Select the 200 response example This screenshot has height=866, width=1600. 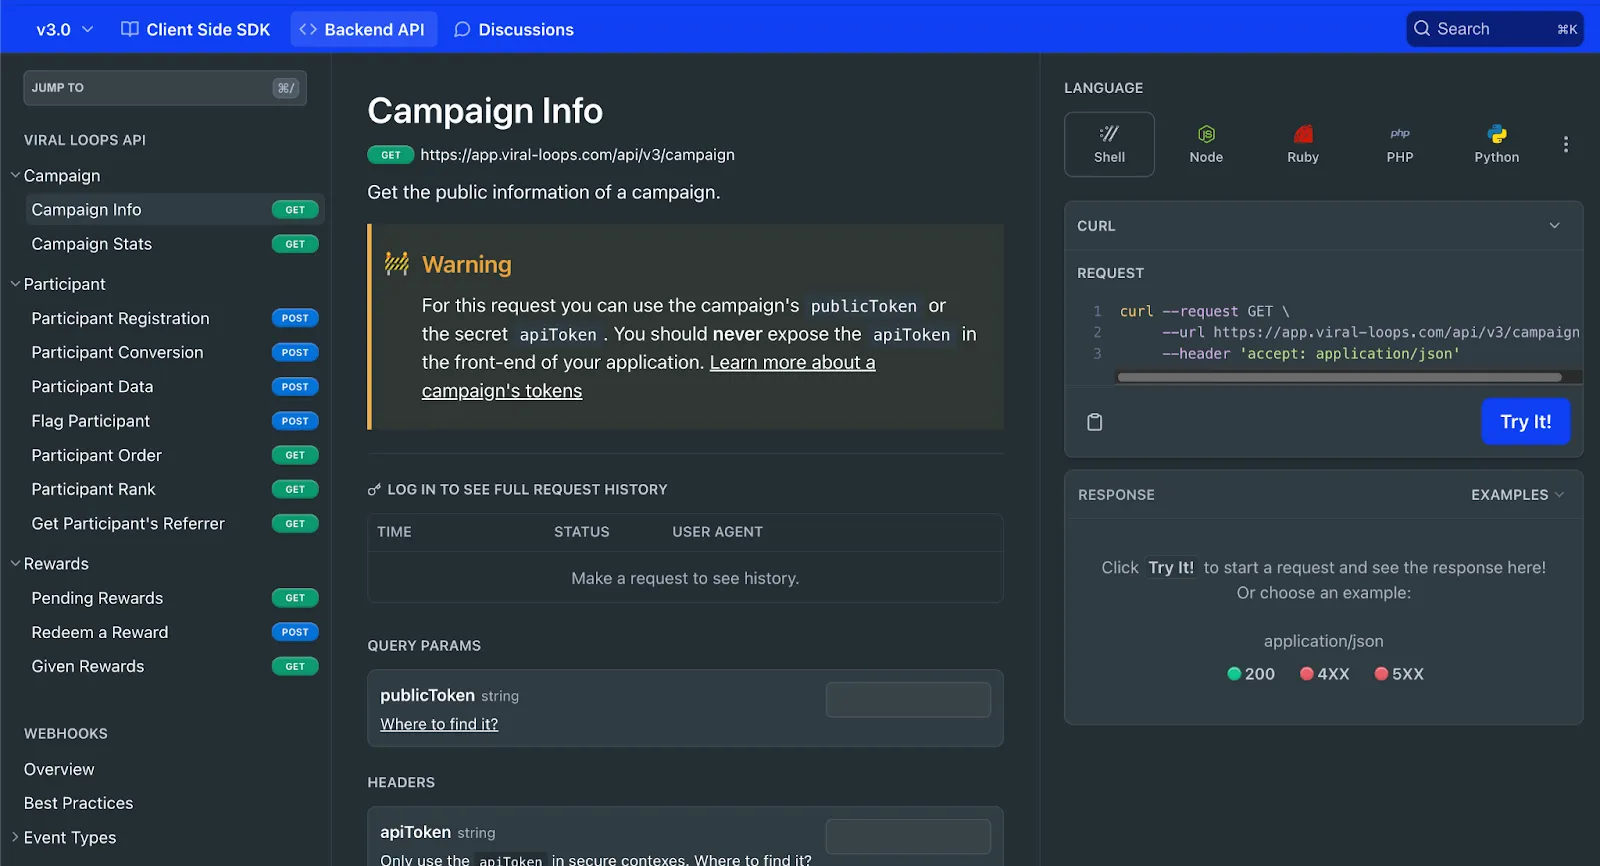tap(1251, 674)
